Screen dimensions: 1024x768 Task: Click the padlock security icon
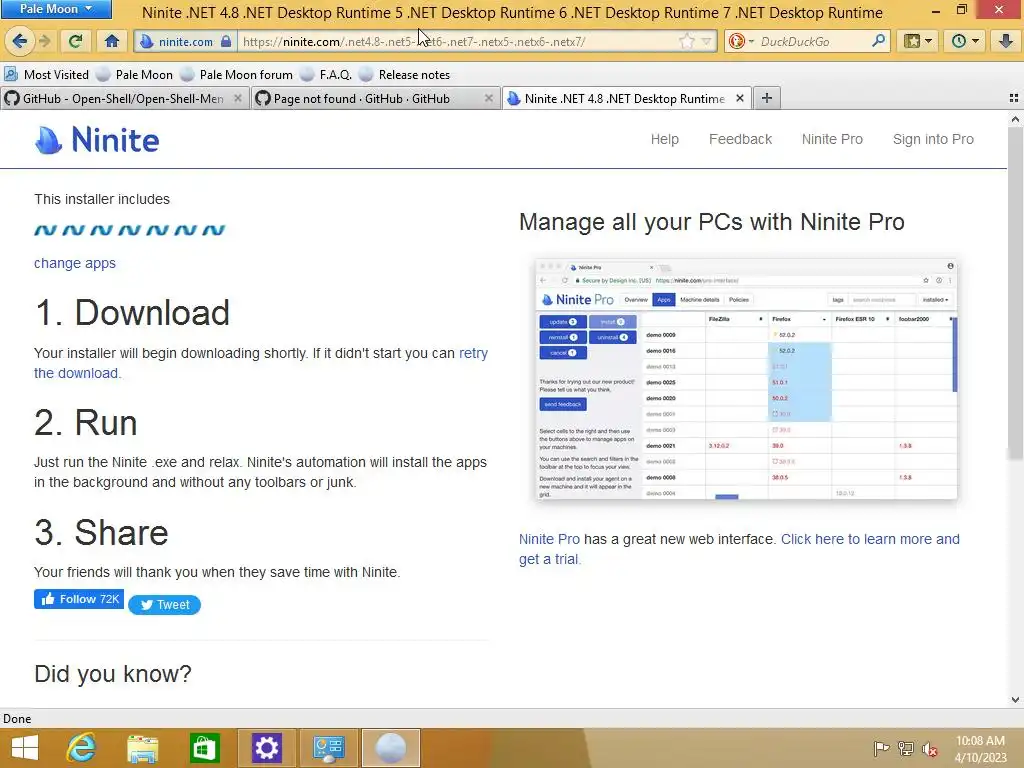point(226,42)
